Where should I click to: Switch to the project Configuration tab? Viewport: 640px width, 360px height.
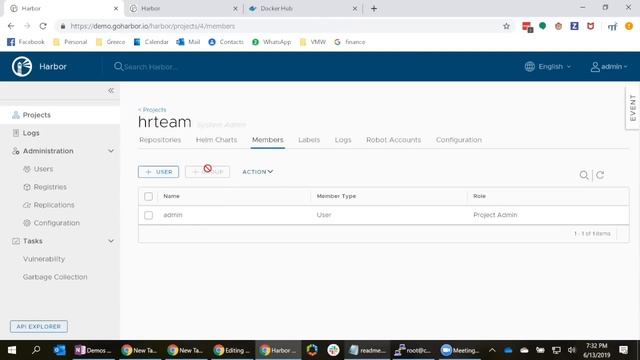click(x=459, y=140)
